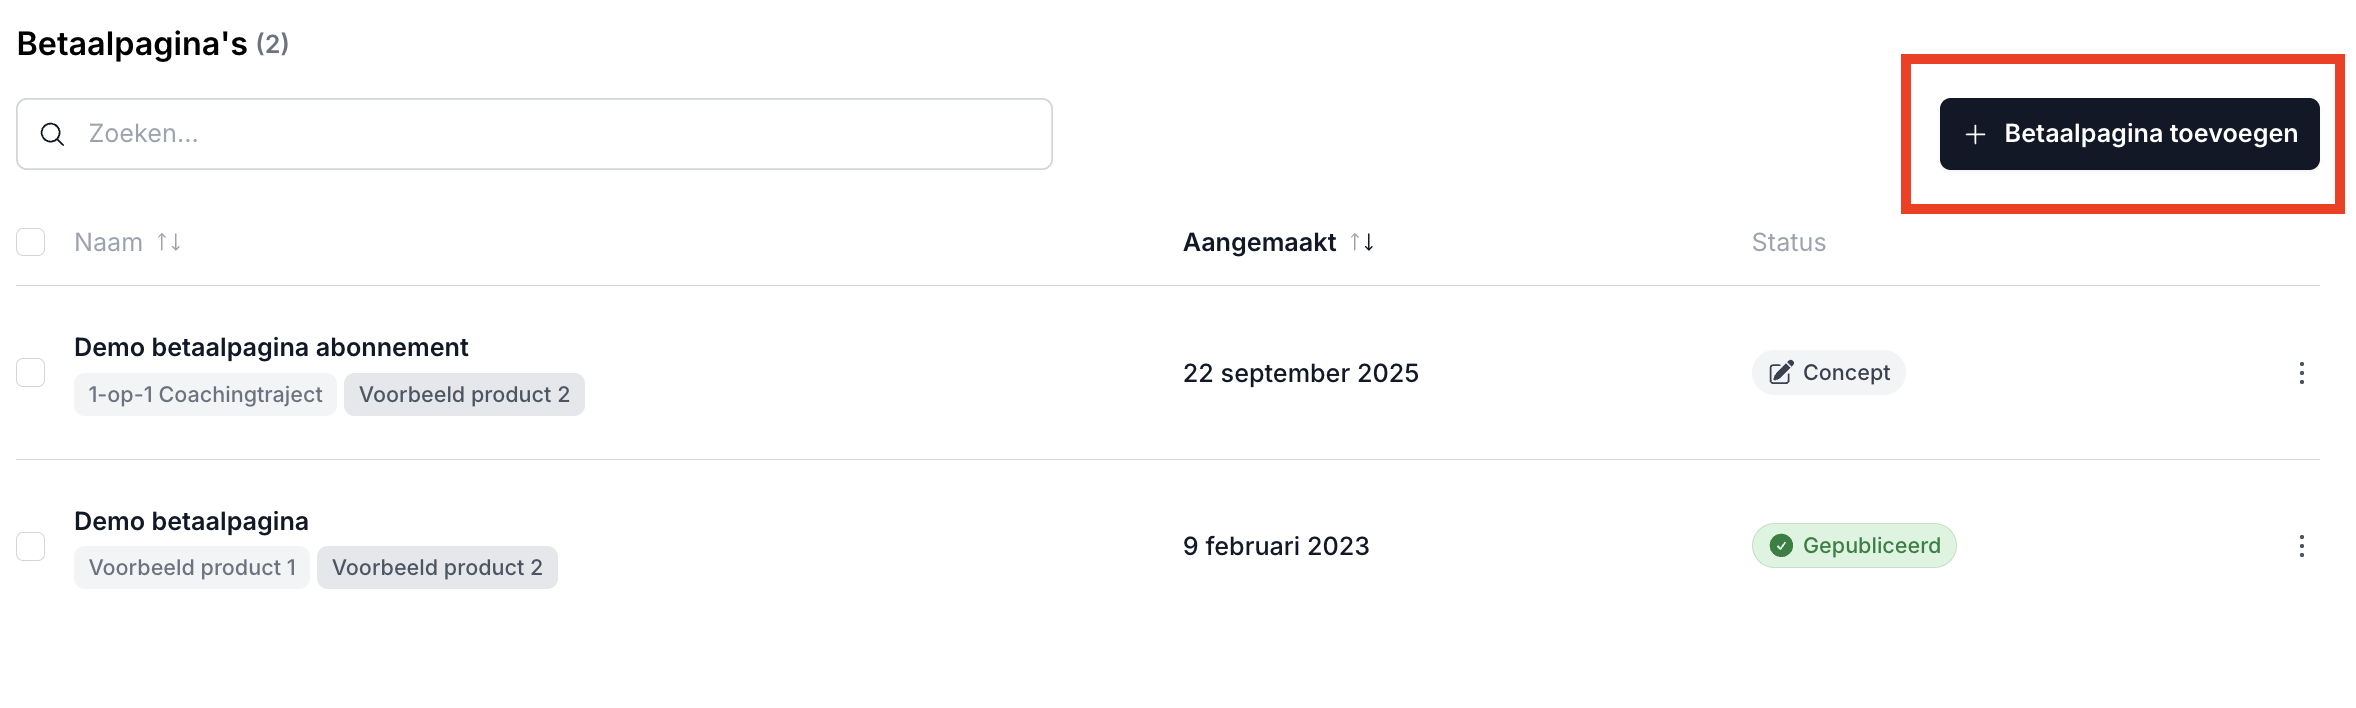Click the Aangemaakt sort arrows icon
2356x708 pixels.
click(1362, 242)
